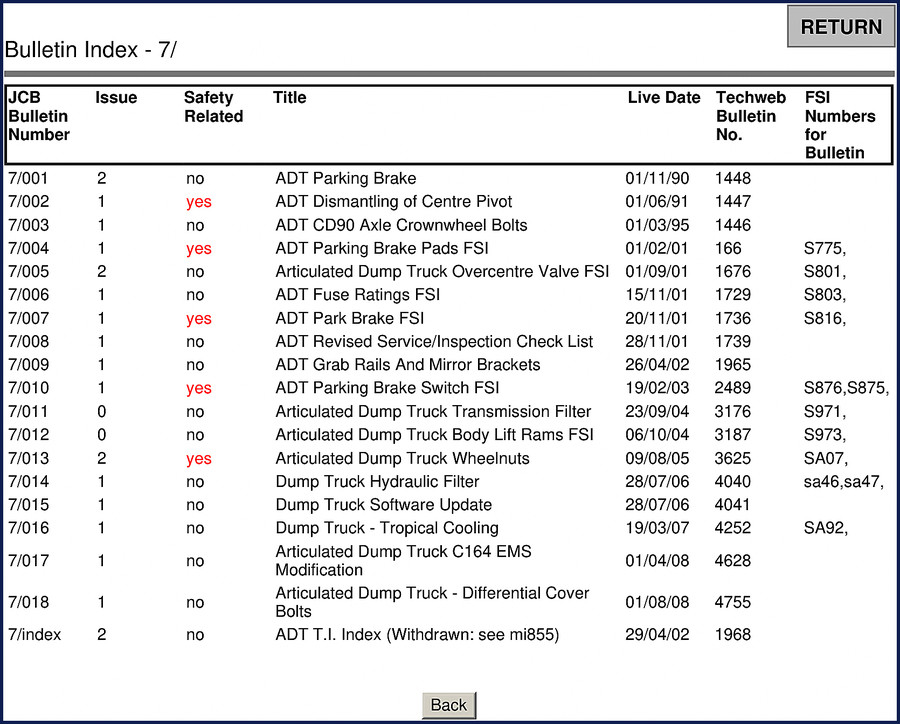Screen dimensions: 900x724
Task: Select bulletin number 7/002
Action: coord(29,202)
